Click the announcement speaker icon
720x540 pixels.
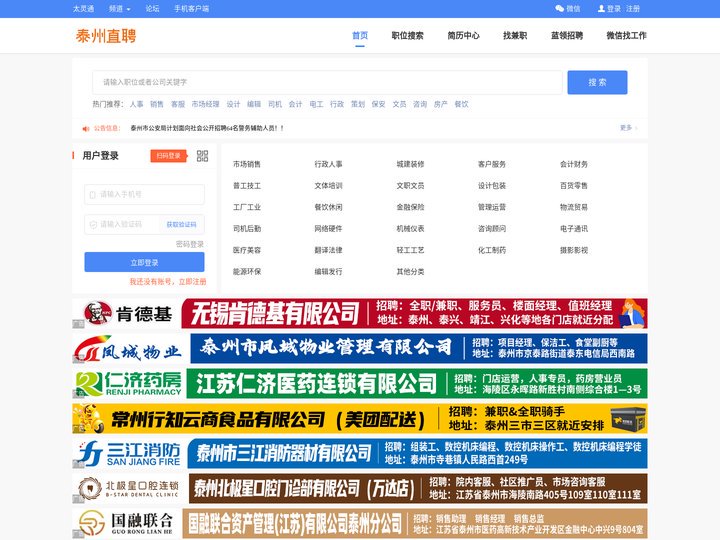click(x=85, y=129)
